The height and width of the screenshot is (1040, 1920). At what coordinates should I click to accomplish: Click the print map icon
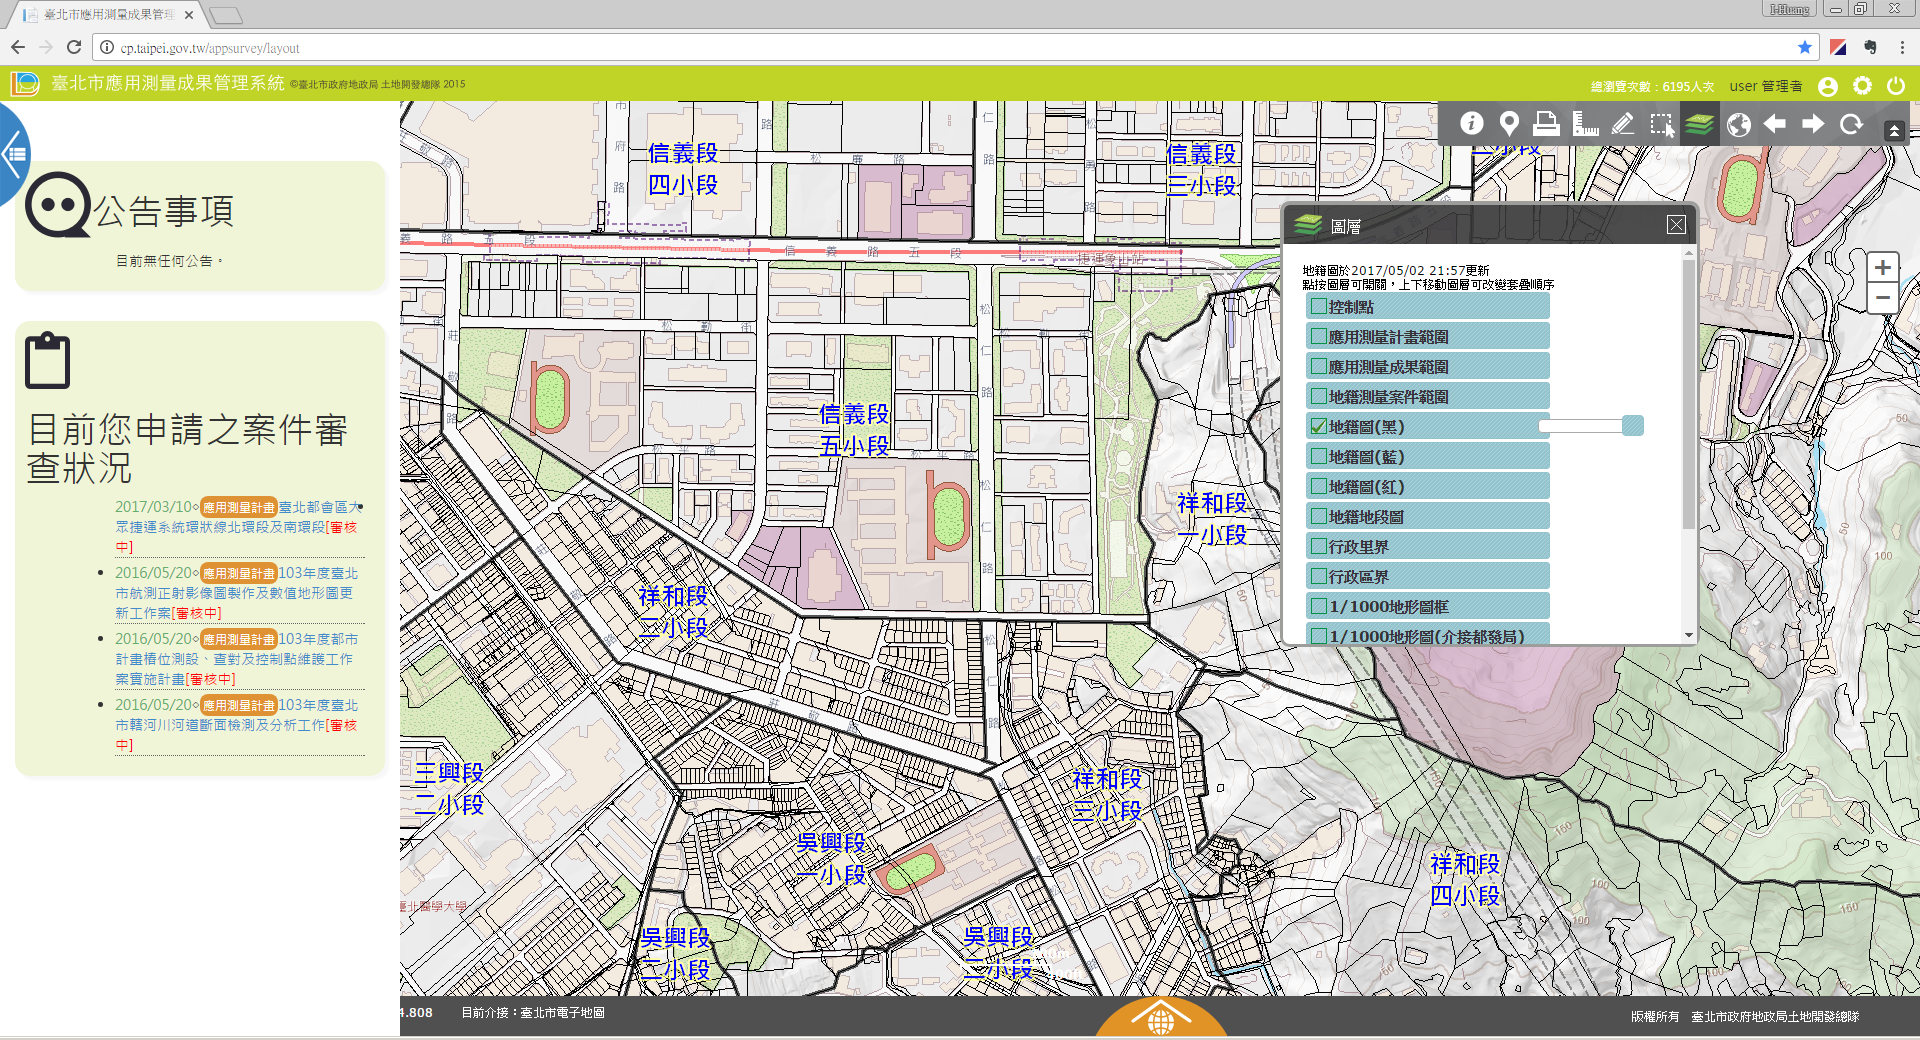point(1546,123)
